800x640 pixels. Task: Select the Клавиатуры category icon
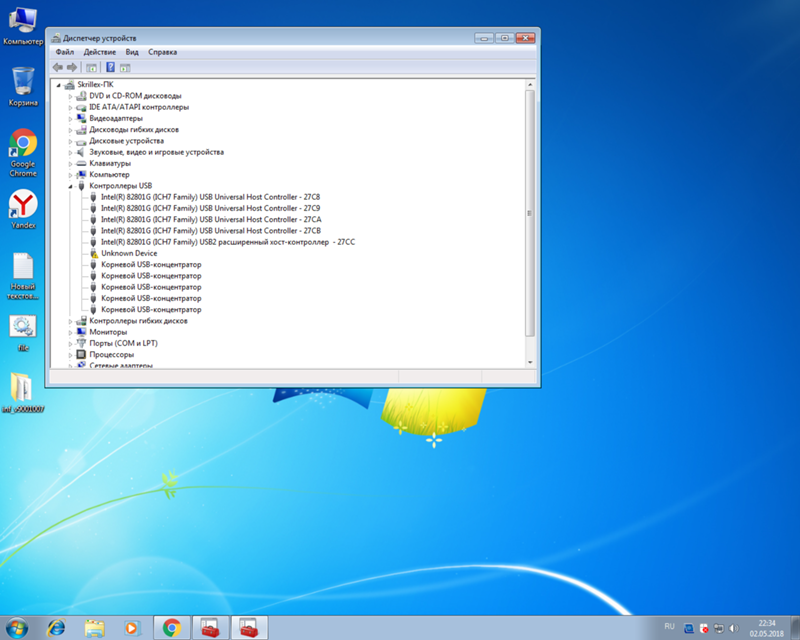pos(81,163)
